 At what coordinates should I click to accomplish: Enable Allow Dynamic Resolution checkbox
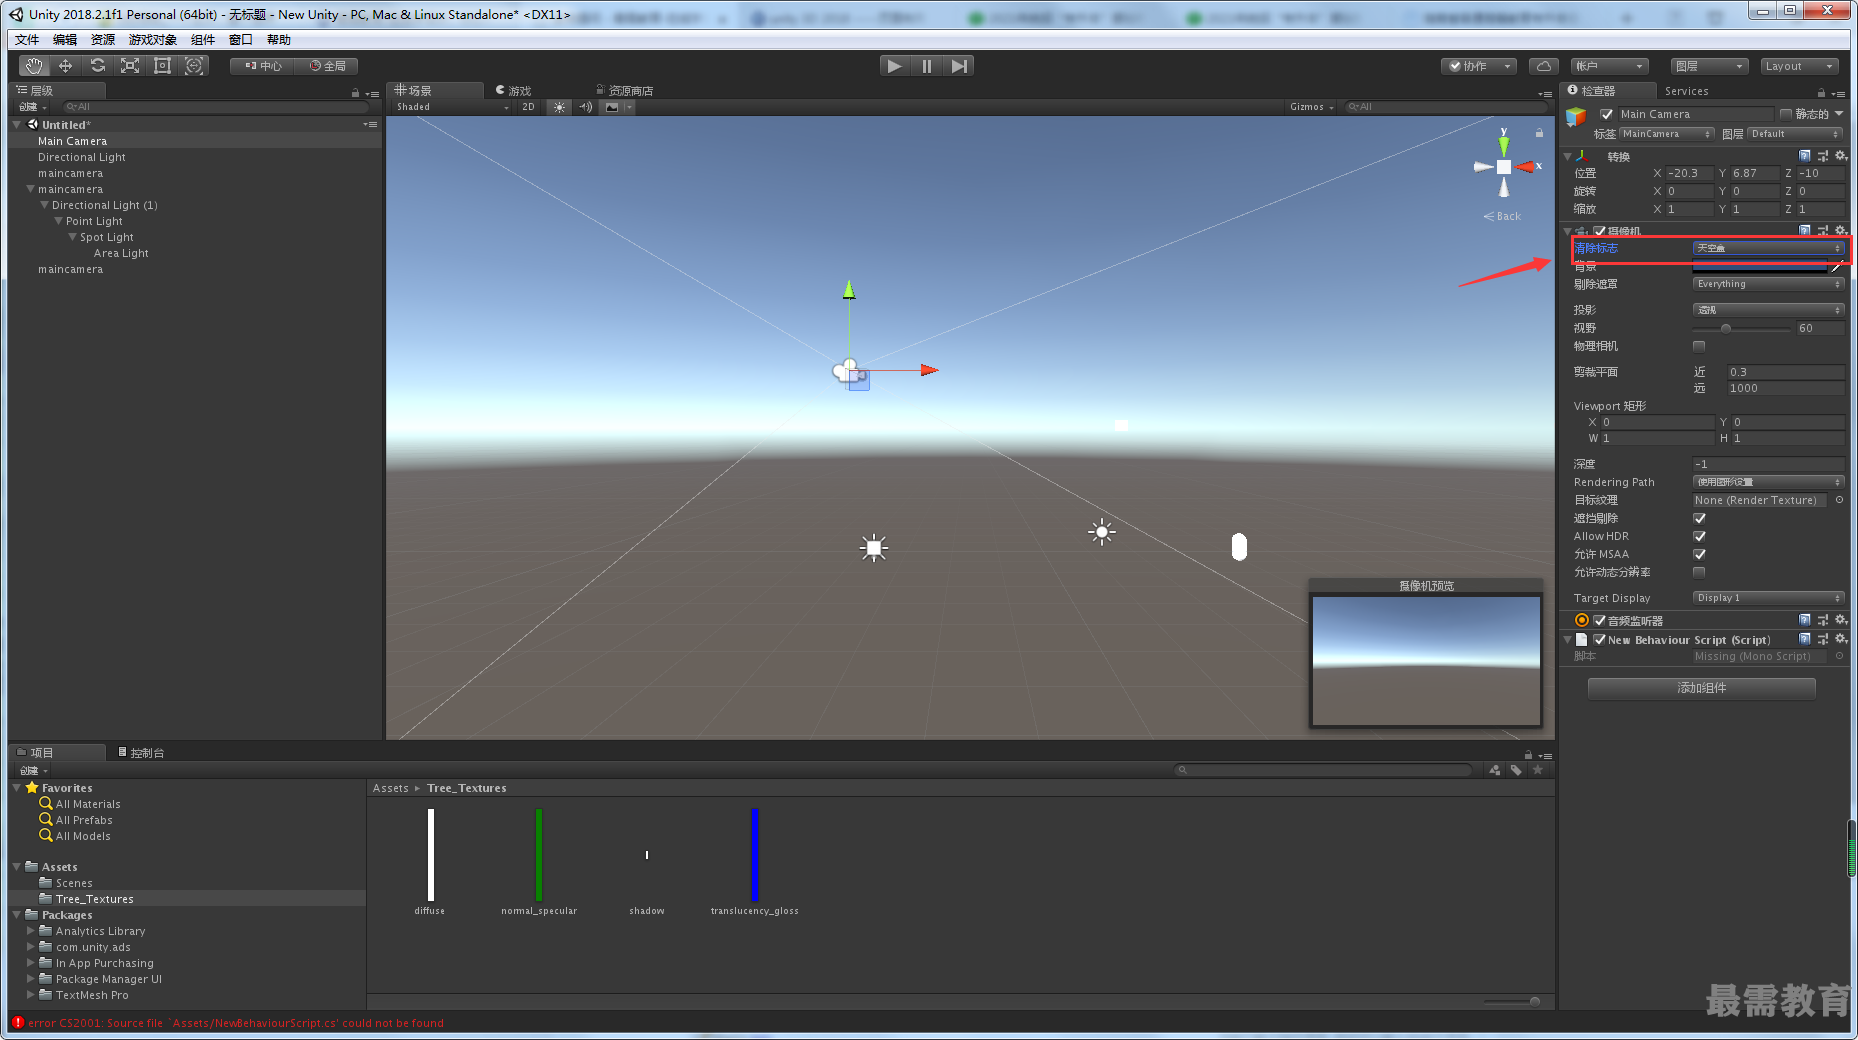[1699, 572]
